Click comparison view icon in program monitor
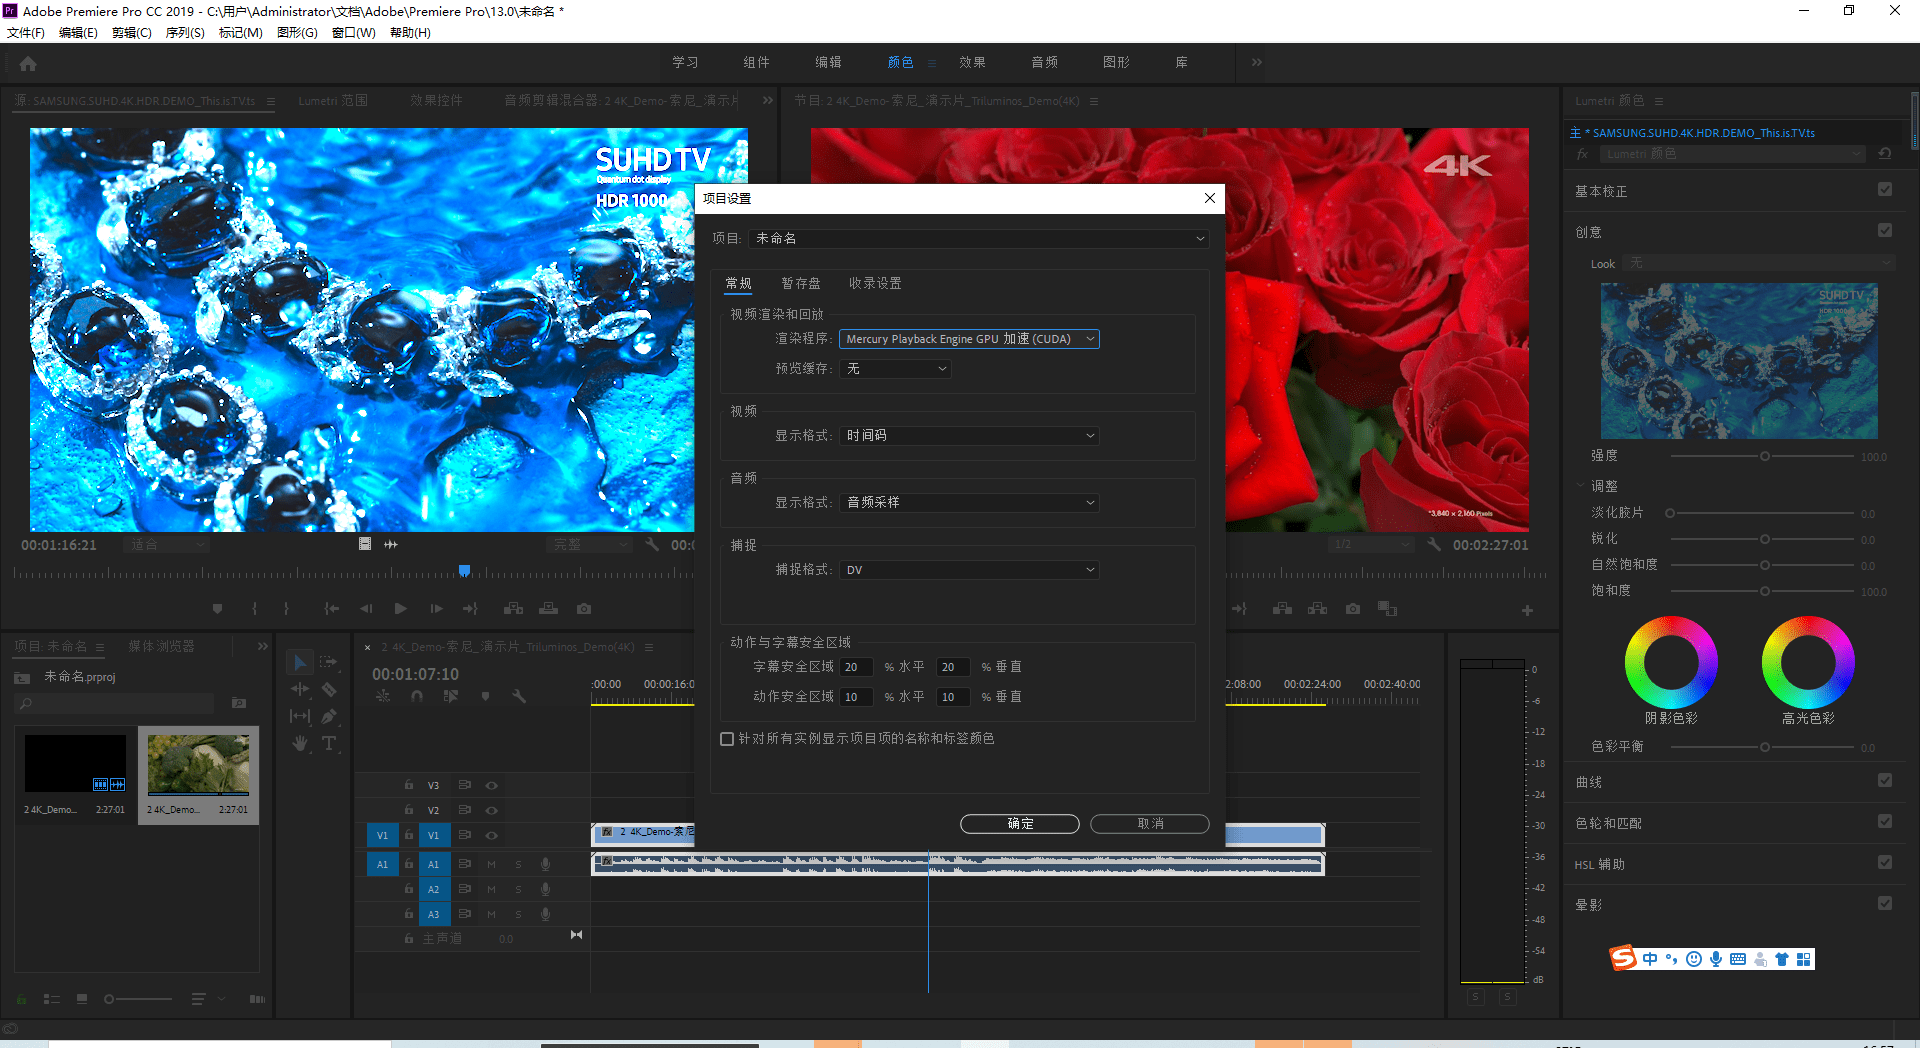 pyautogui.click(x=1387, y=608)
